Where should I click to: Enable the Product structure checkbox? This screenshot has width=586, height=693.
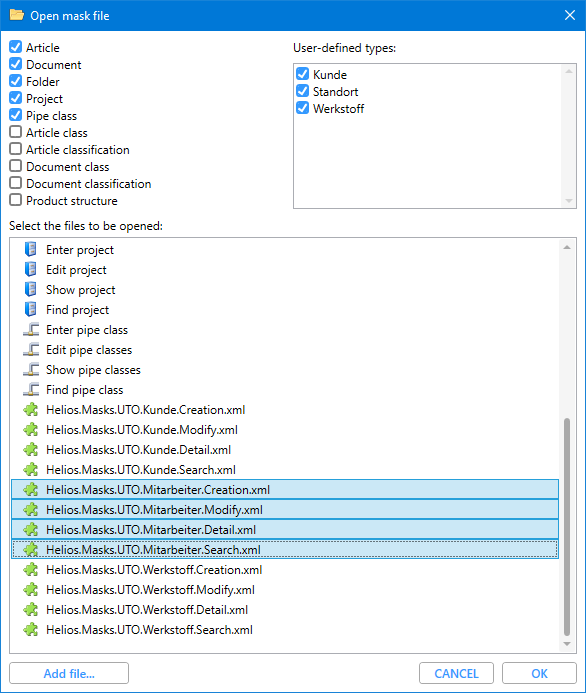(15, 200)
